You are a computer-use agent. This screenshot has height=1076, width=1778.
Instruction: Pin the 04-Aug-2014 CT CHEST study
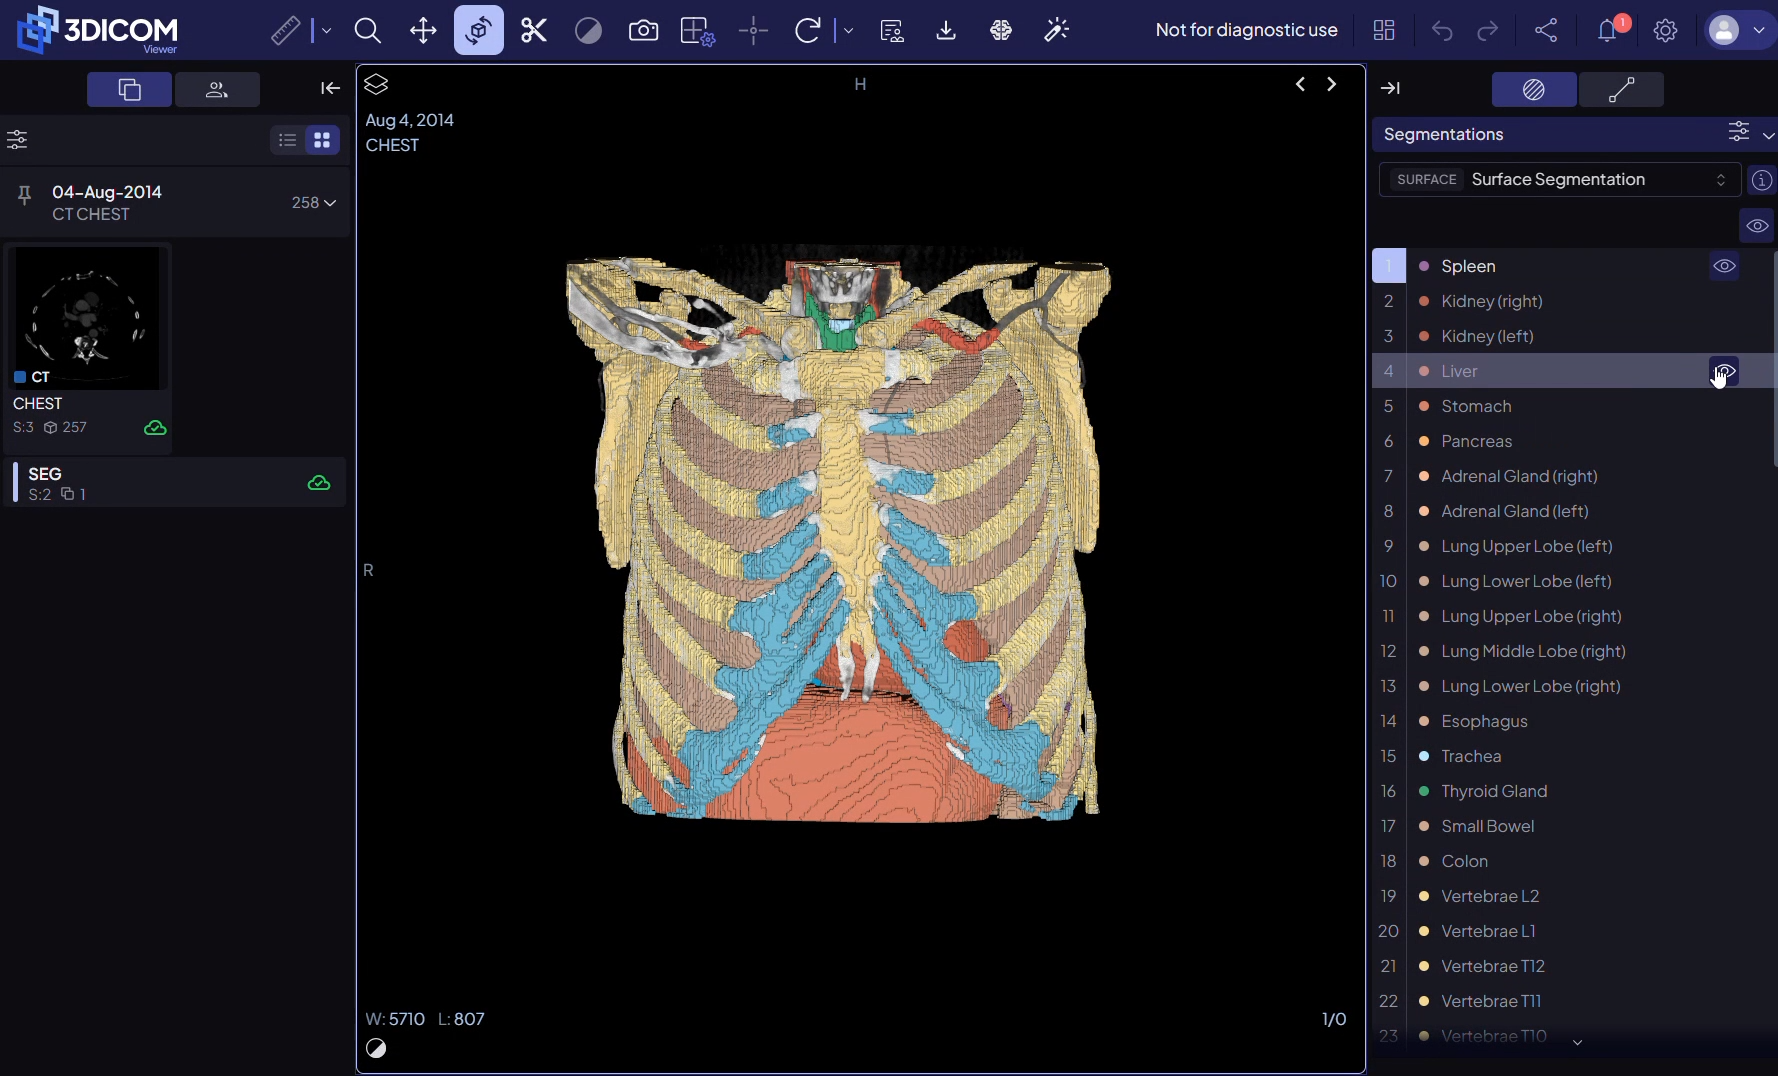(25, 195)
